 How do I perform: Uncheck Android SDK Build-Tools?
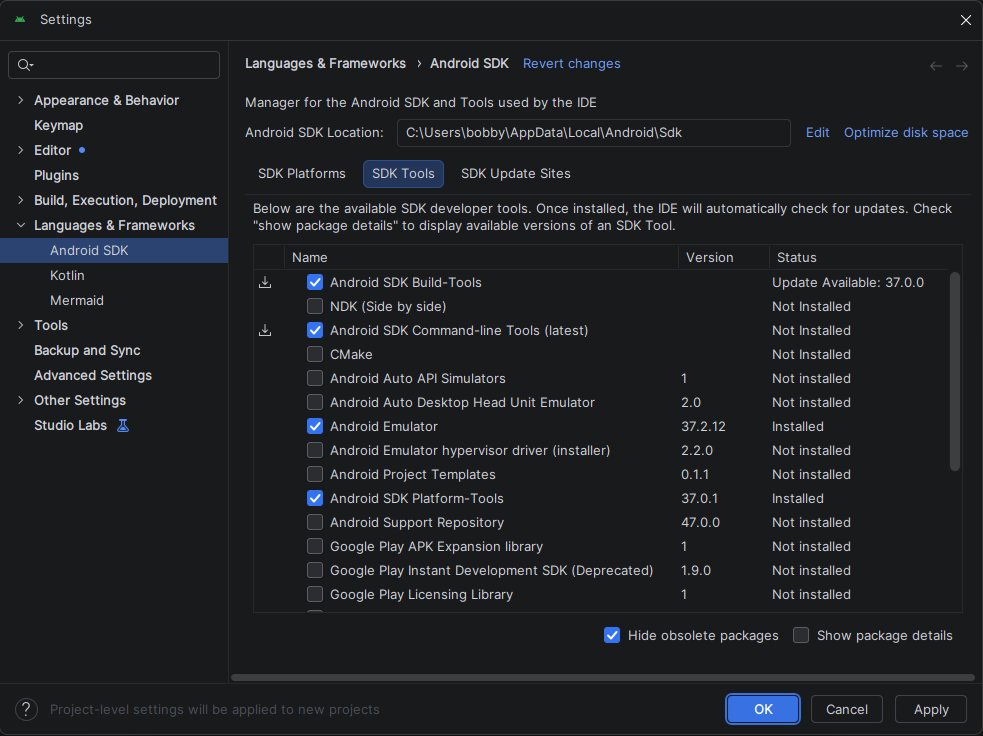(315, 282)
